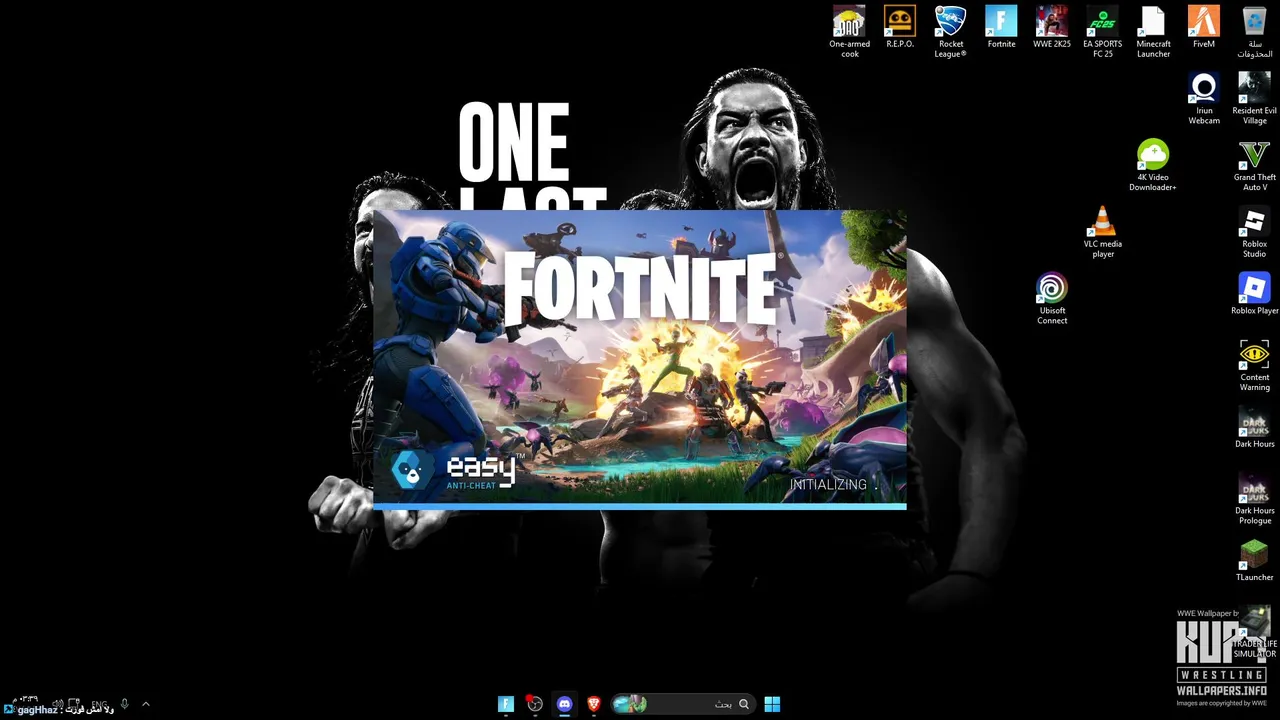1280x720 pixels.
Task: Select the Iriun Webcam shortcut
Action: tap(1204, 99)
